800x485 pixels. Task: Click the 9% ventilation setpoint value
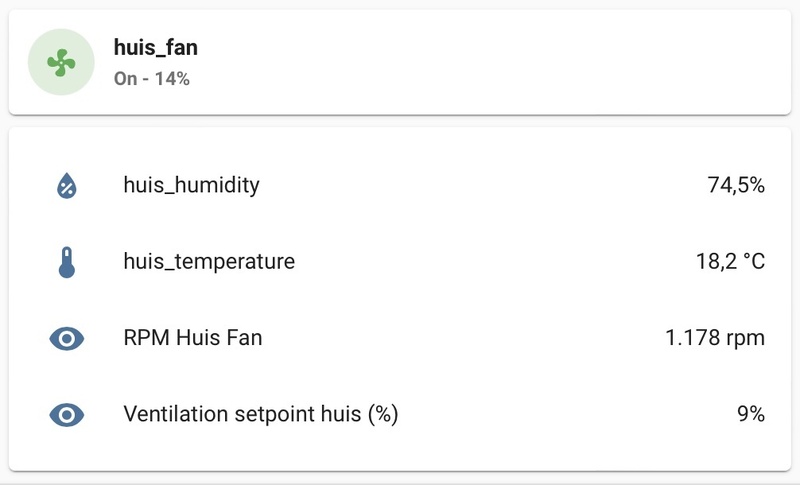tap(751, 414)
